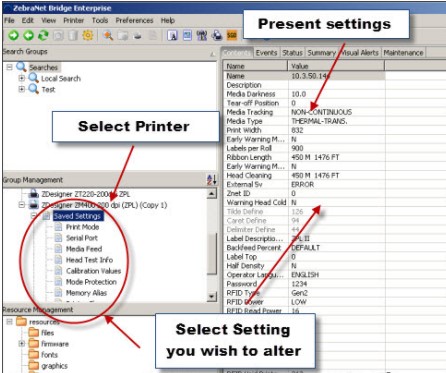The image size is (446, 373).
Task: Click the NON-CONTINUOUS Media Tracking value
Action: 322,112
